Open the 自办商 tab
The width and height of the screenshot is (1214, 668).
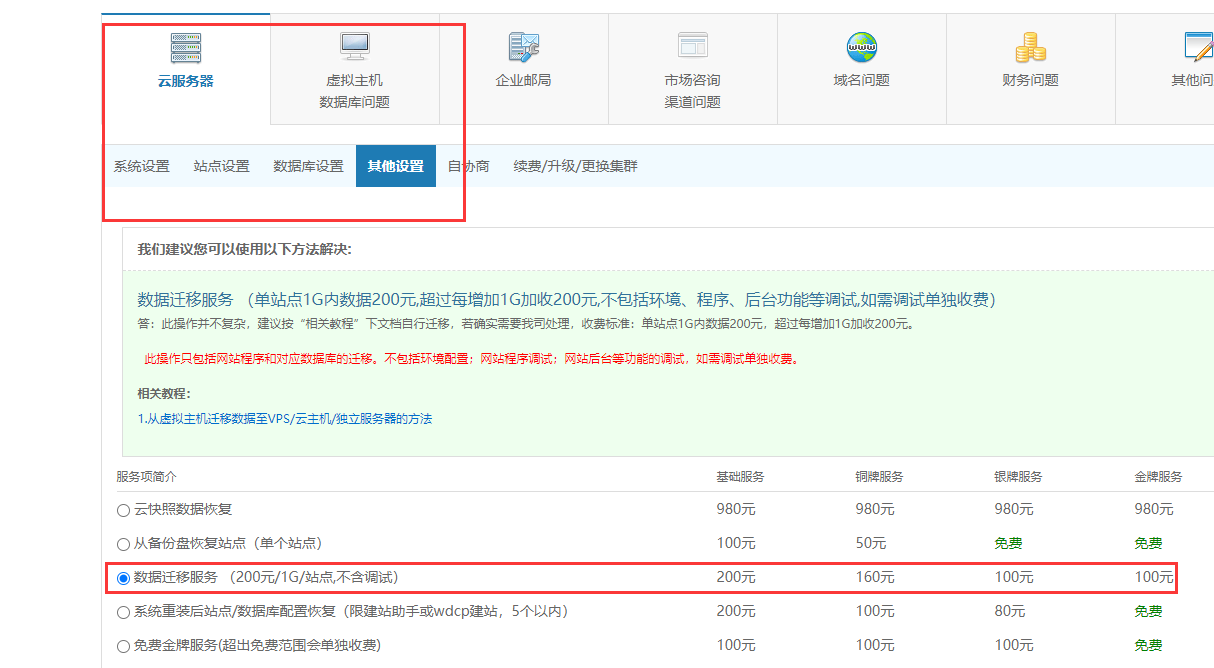(x=468, y=166)
